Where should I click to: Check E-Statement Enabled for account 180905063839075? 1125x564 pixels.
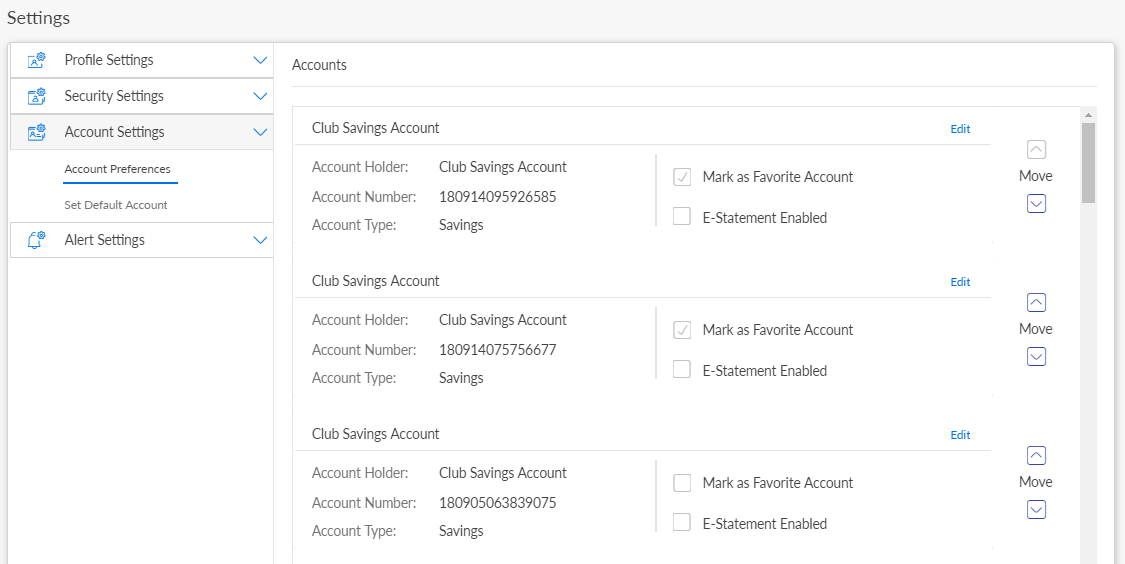pyautogui.click(x=682, y=523)
